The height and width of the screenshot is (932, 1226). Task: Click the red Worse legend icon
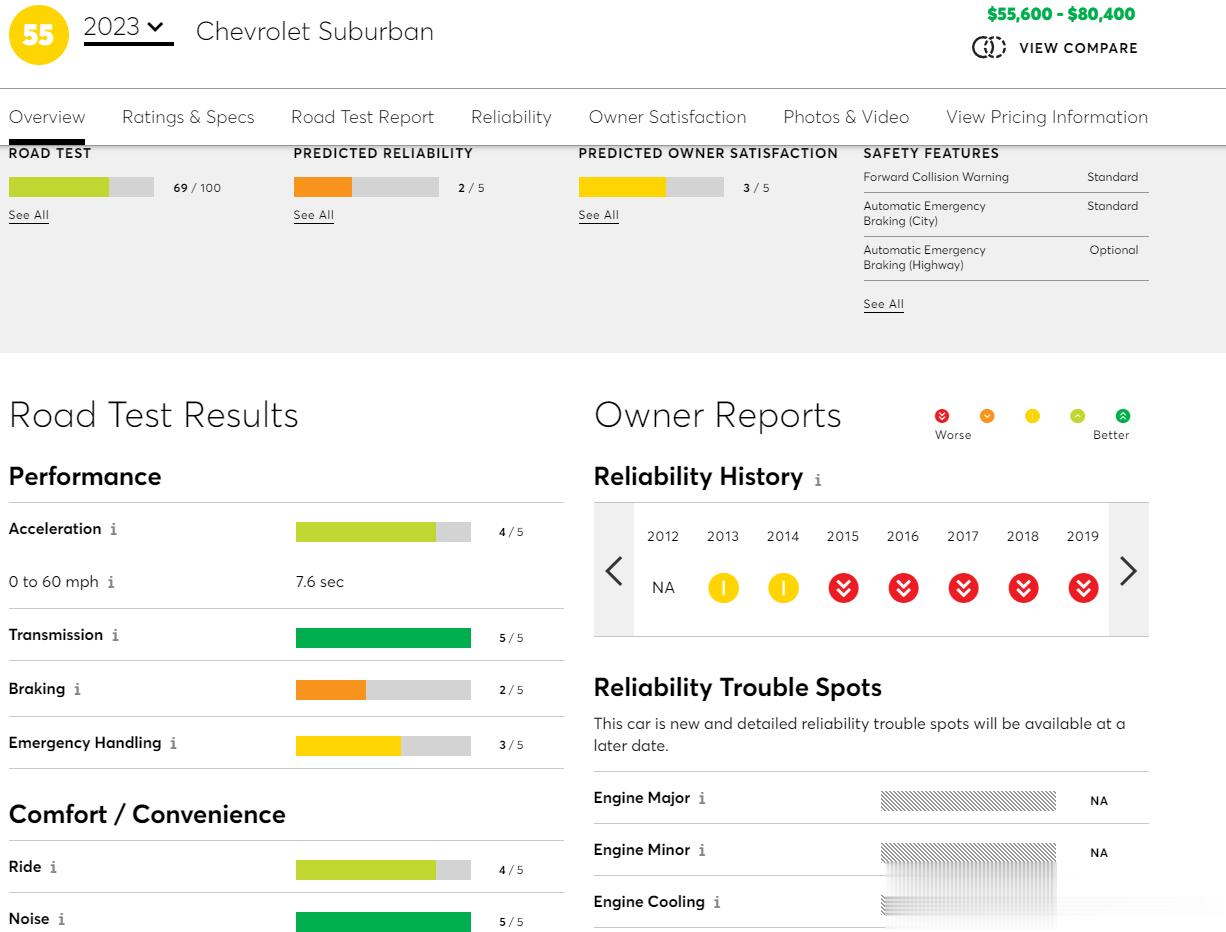[942, 416]
